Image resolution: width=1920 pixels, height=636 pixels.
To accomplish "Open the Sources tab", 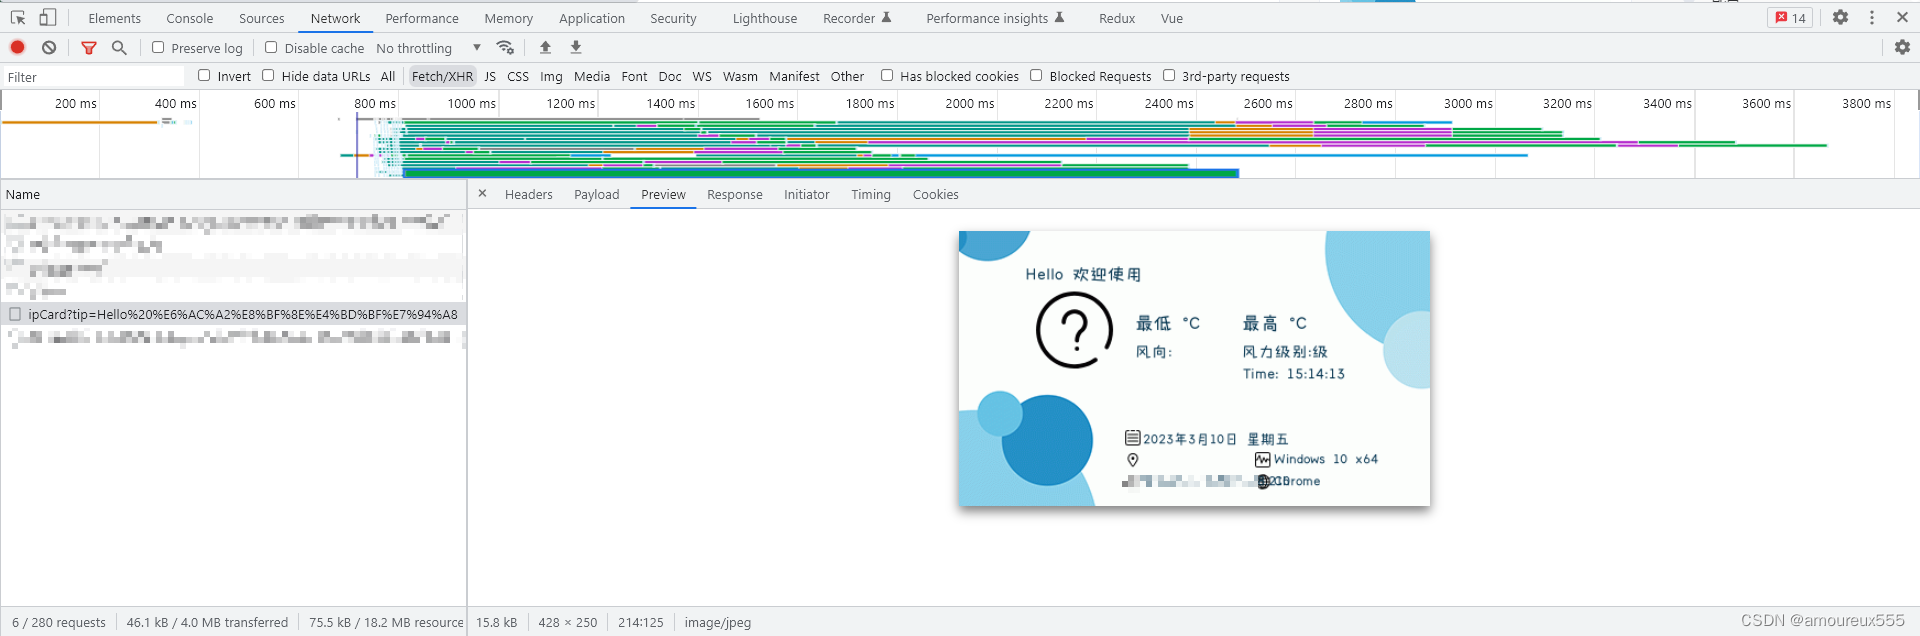I will (x=262, y=18).
